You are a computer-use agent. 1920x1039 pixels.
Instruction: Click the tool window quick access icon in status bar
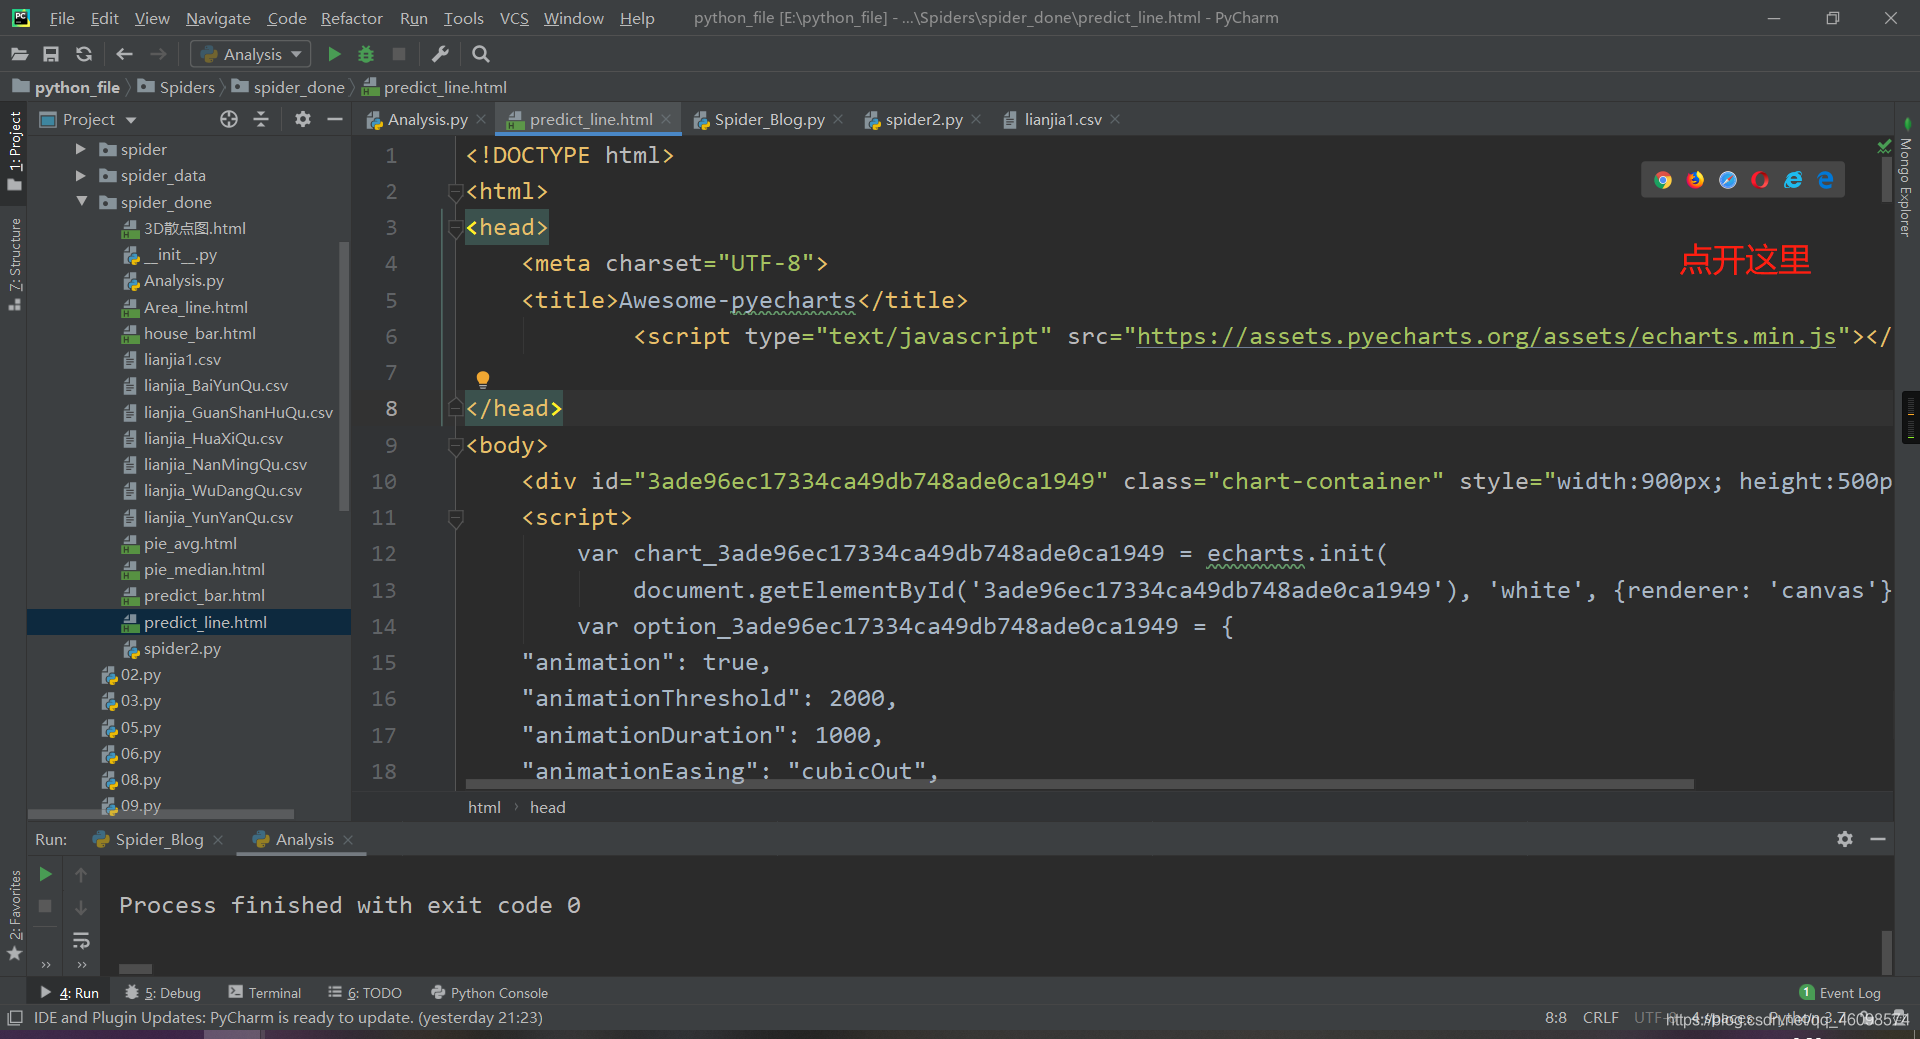point(15,1018)
